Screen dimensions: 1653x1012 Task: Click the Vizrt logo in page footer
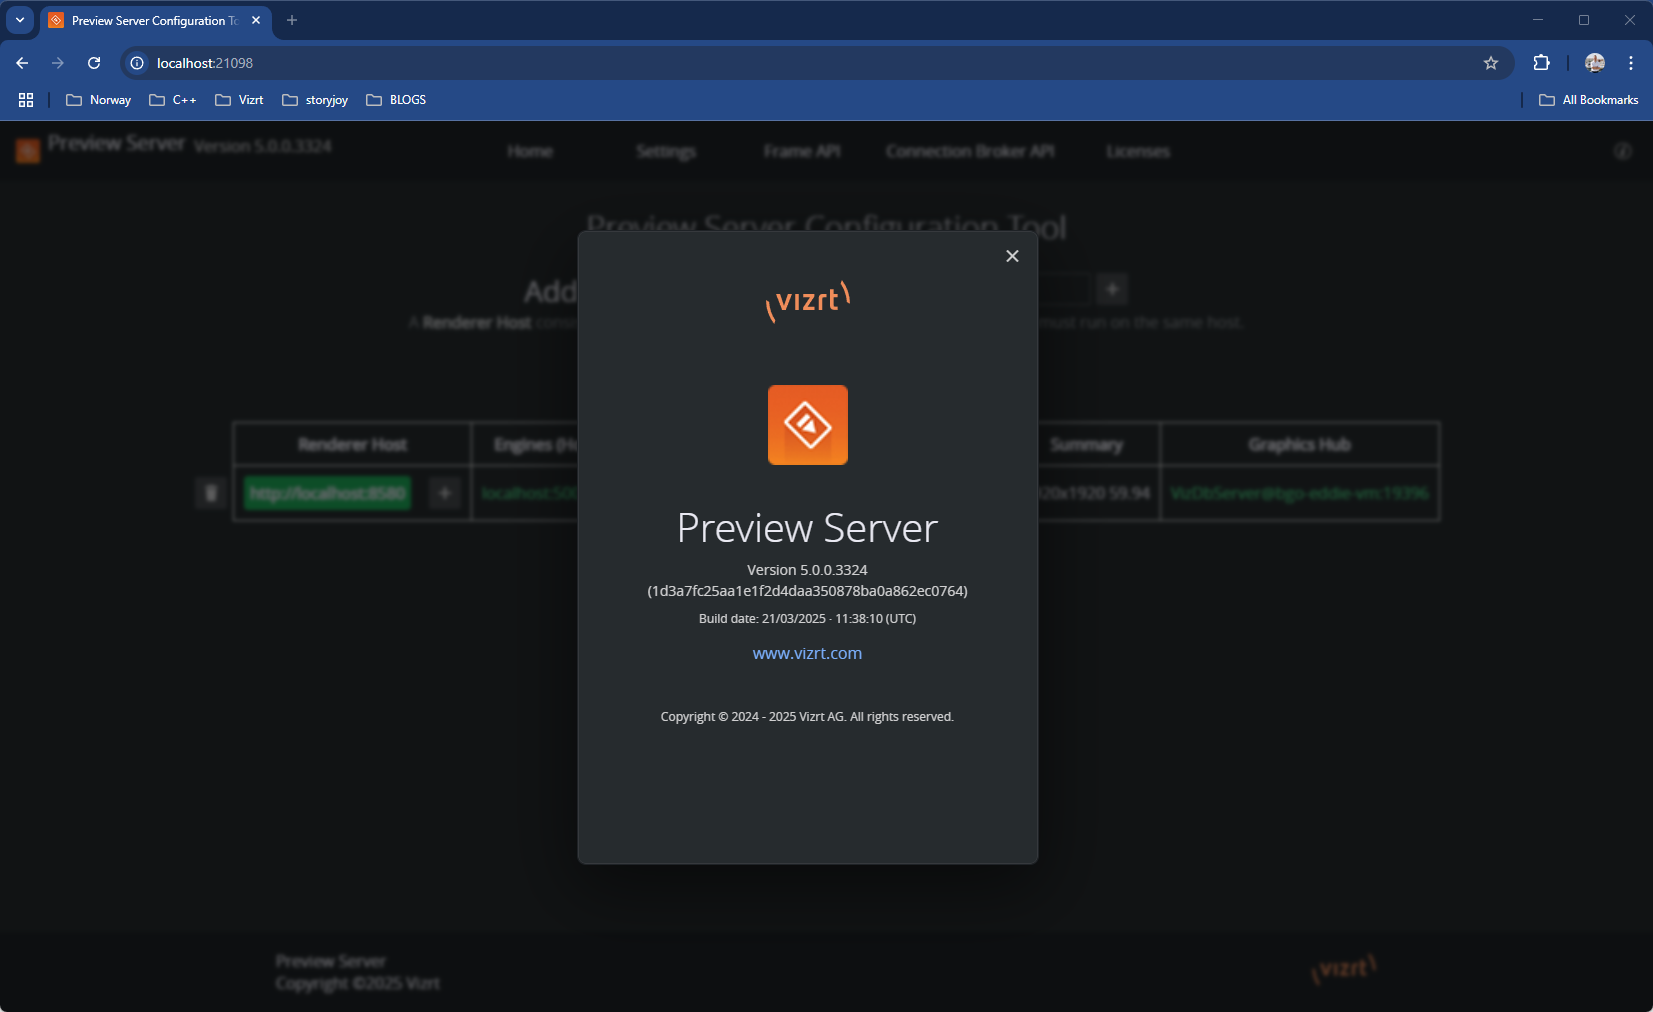tap(1344, 969)
